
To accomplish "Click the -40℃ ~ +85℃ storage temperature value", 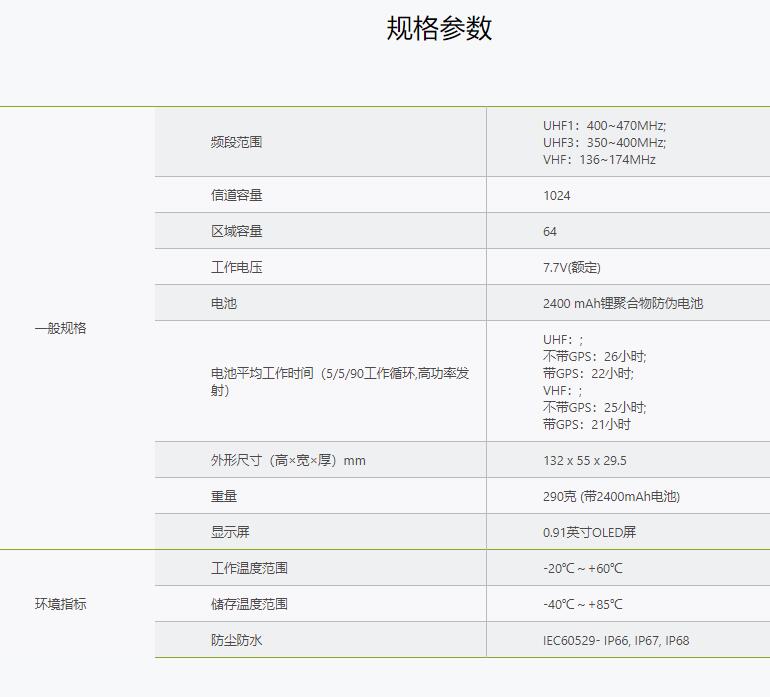I will click(x=583, y=604).
